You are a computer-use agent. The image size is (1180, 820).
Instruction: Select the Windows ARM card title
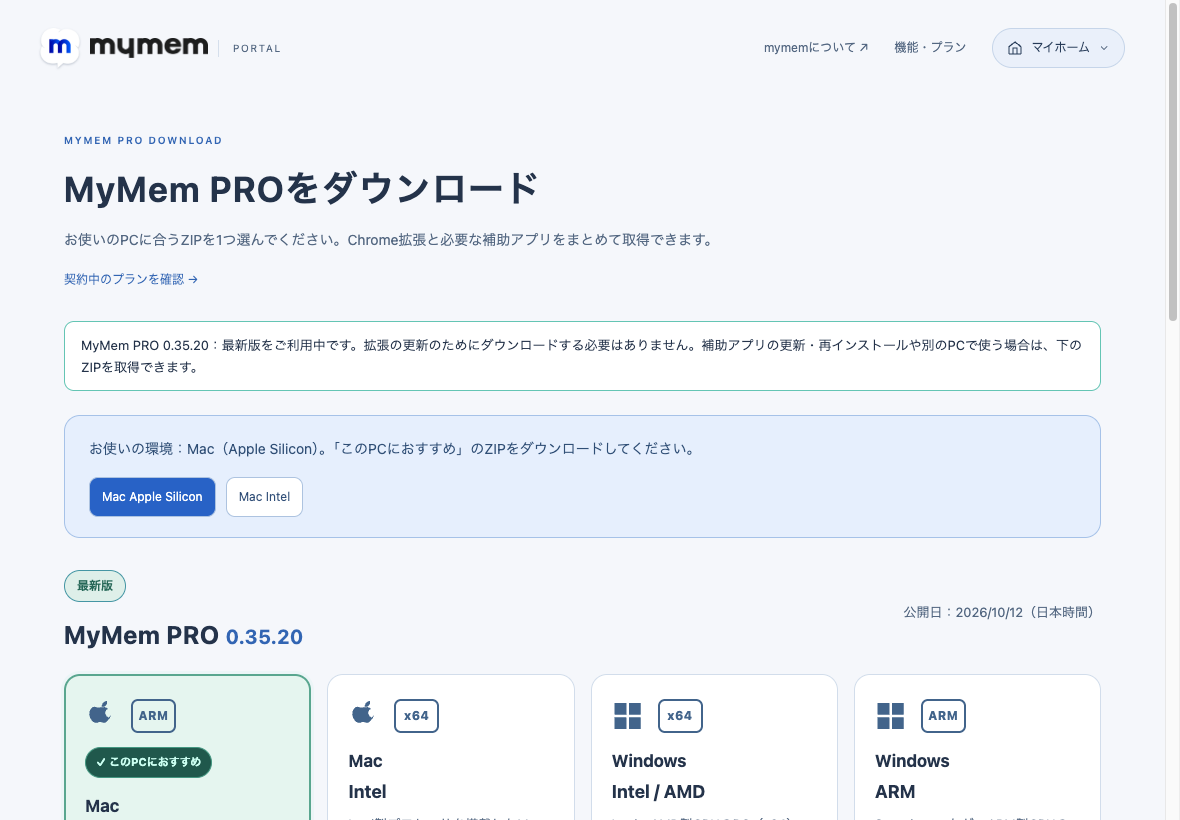[x=912, y=776]
